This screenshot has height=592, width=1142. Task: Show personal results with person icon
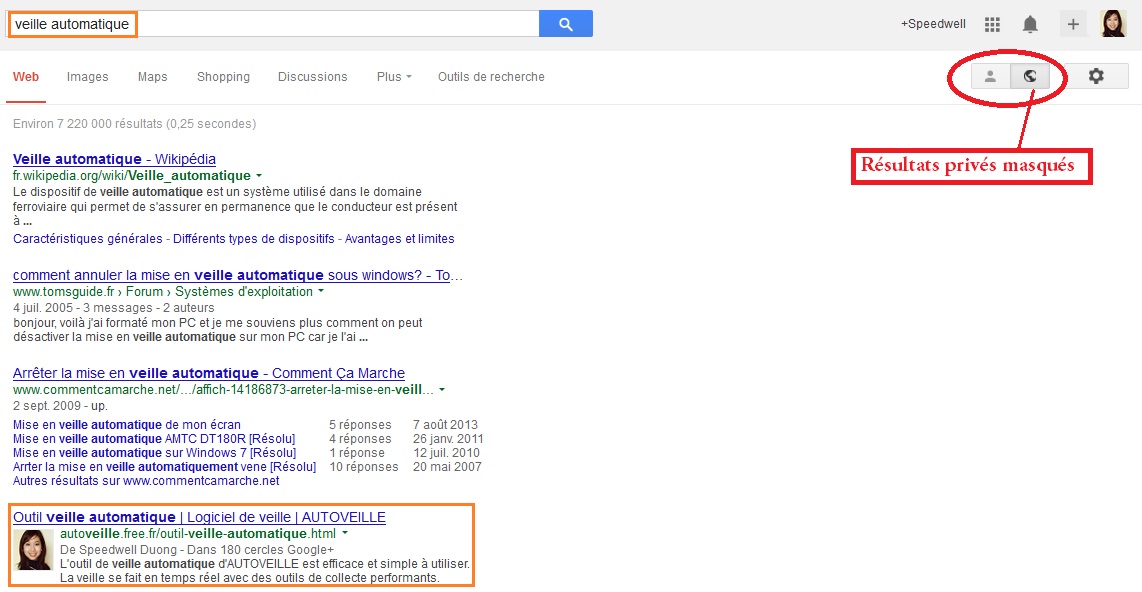tap(990, 76)
